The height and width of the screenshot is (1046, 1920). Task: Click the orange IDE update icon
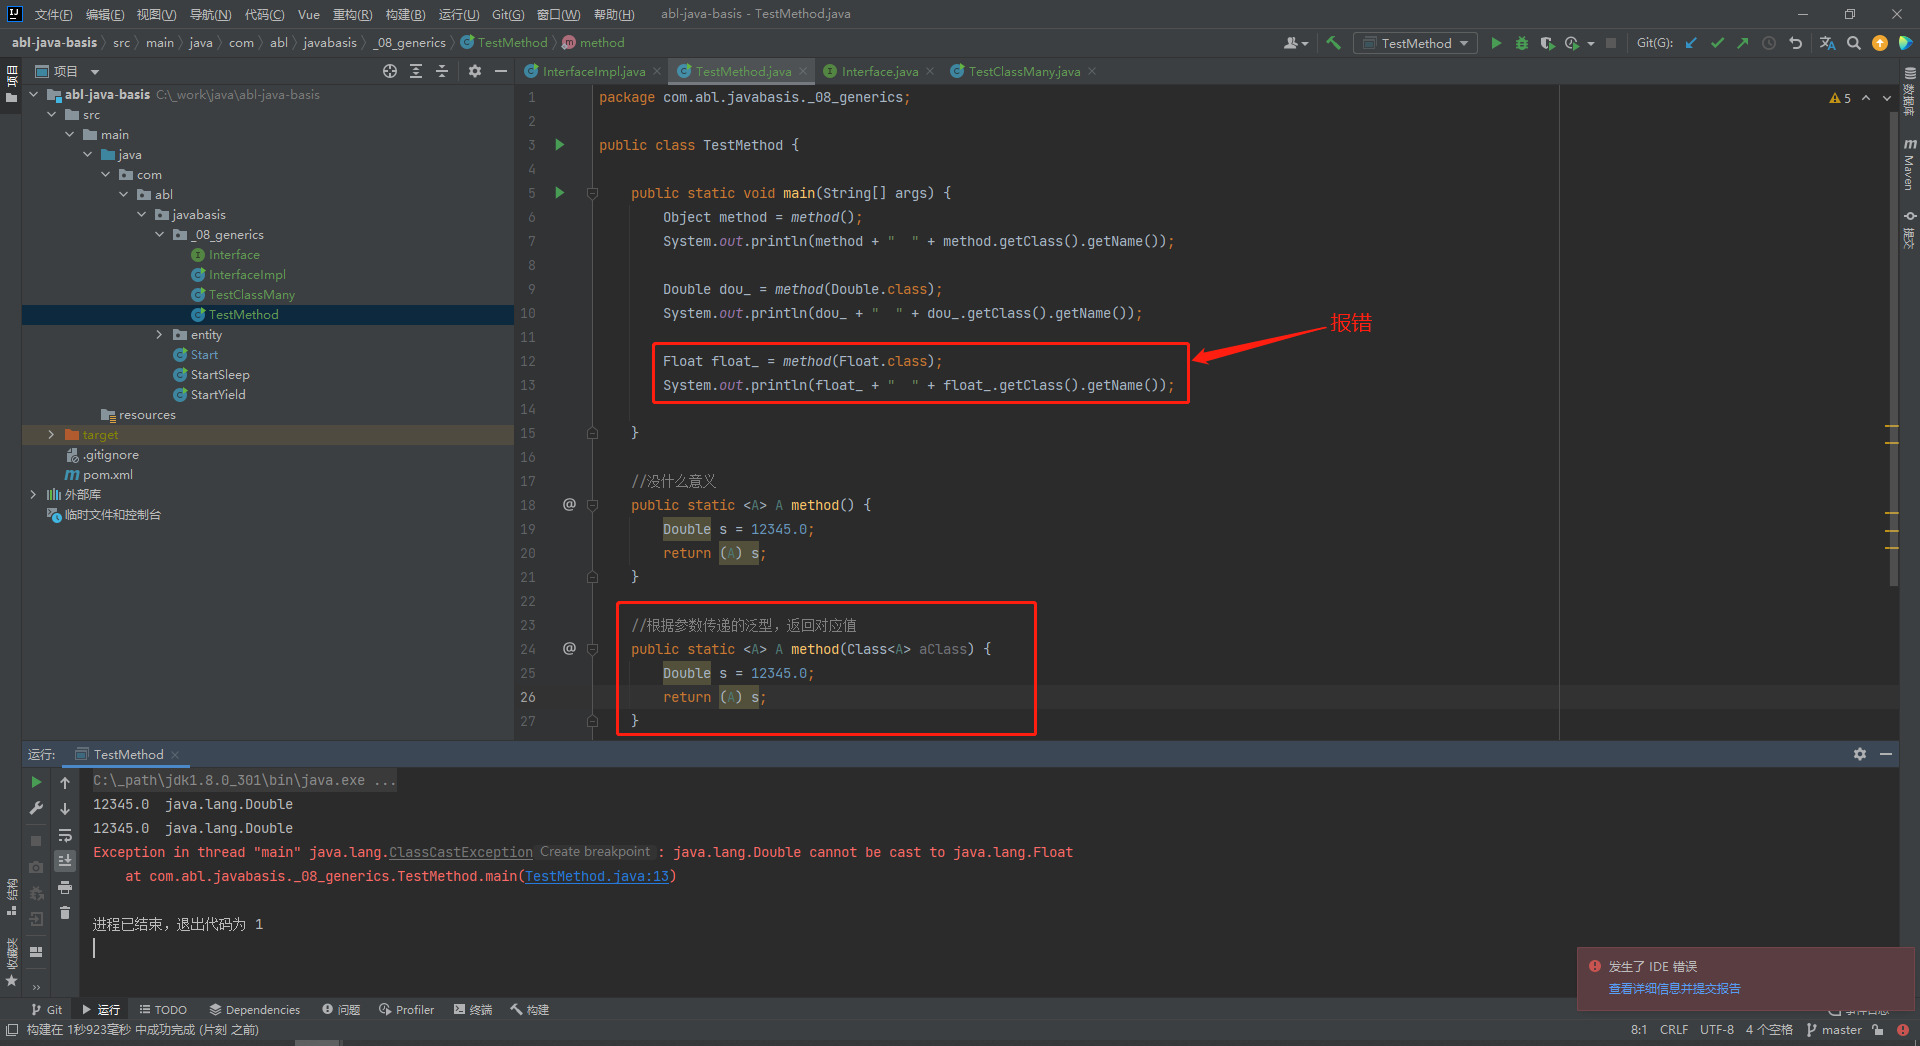point(1880,43)
